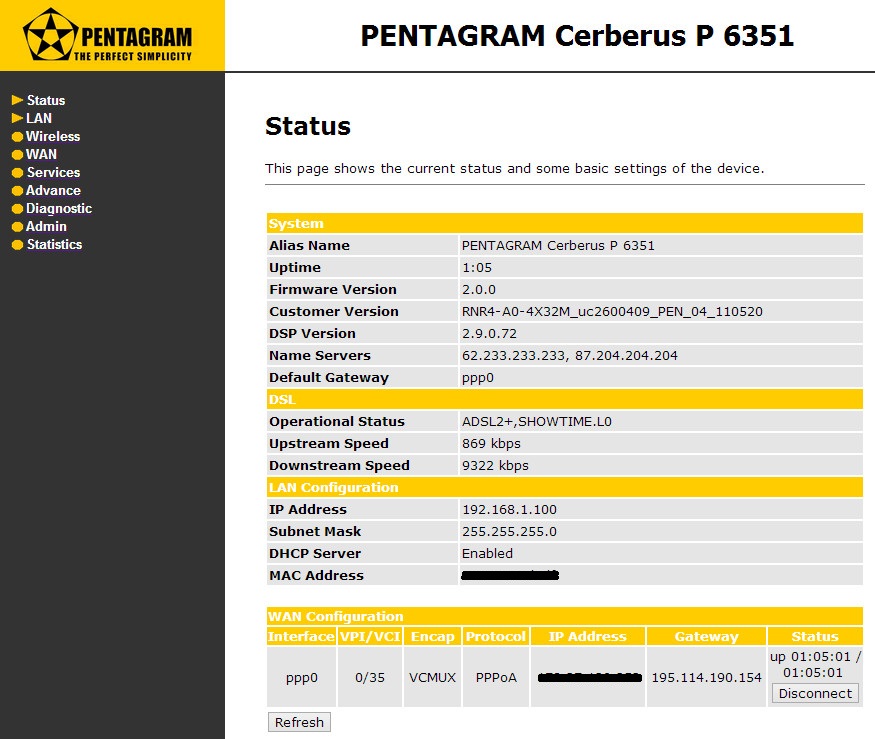This screenshot has width=875, height=739.
Task: Click the PENTAGRAM Cerberus P 6351 page title
Action: click(577, 36)
